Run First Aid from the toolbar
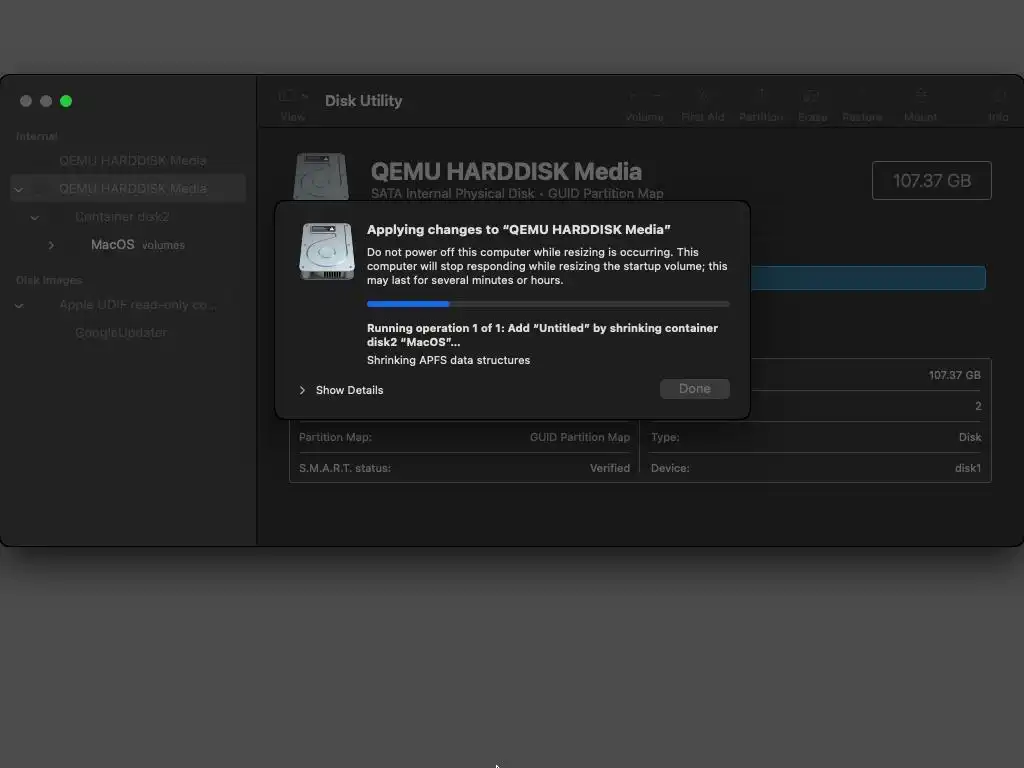1024x768 pixels. (703, 104)
